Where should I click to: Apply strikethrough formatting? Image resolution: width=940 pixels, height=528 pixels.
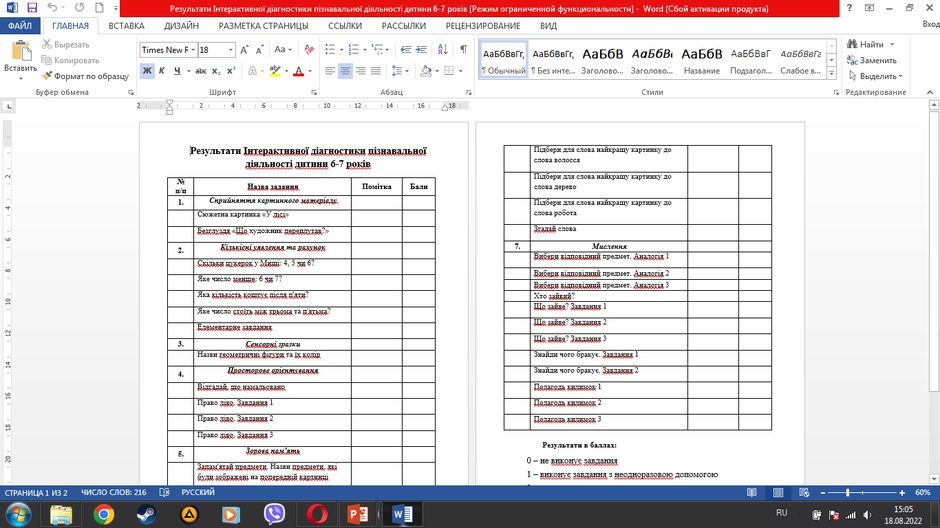201,71
